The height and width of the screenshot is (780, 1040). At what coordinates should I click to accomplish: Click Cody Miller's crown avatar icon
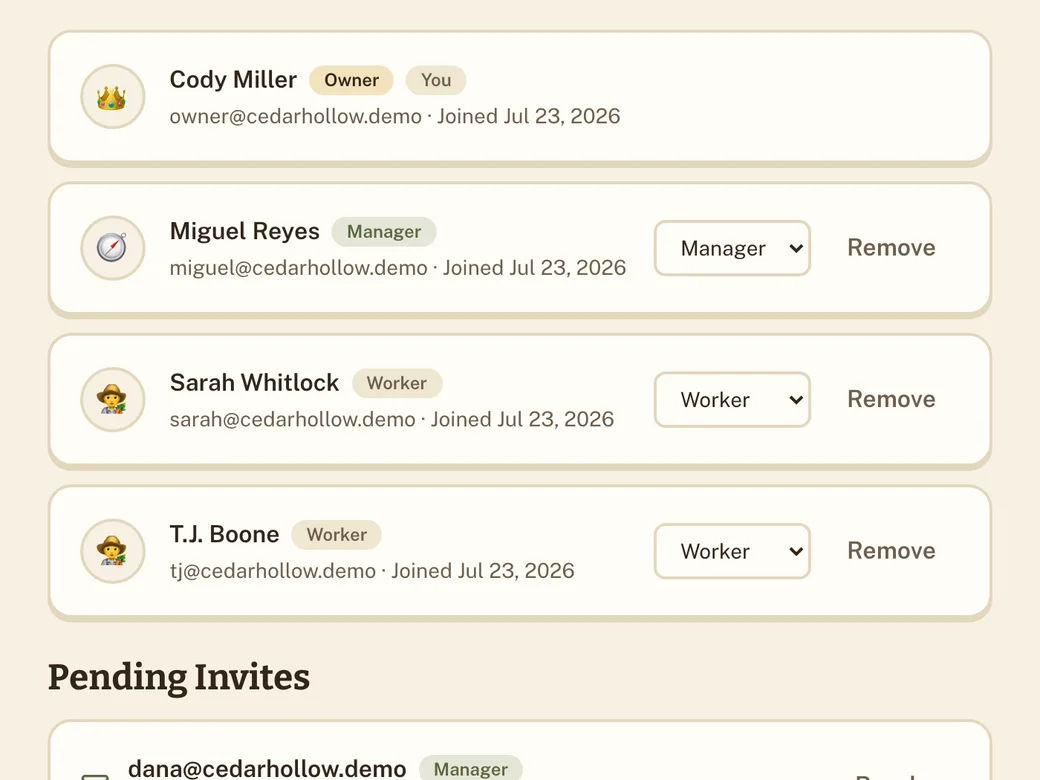(112, 97)
